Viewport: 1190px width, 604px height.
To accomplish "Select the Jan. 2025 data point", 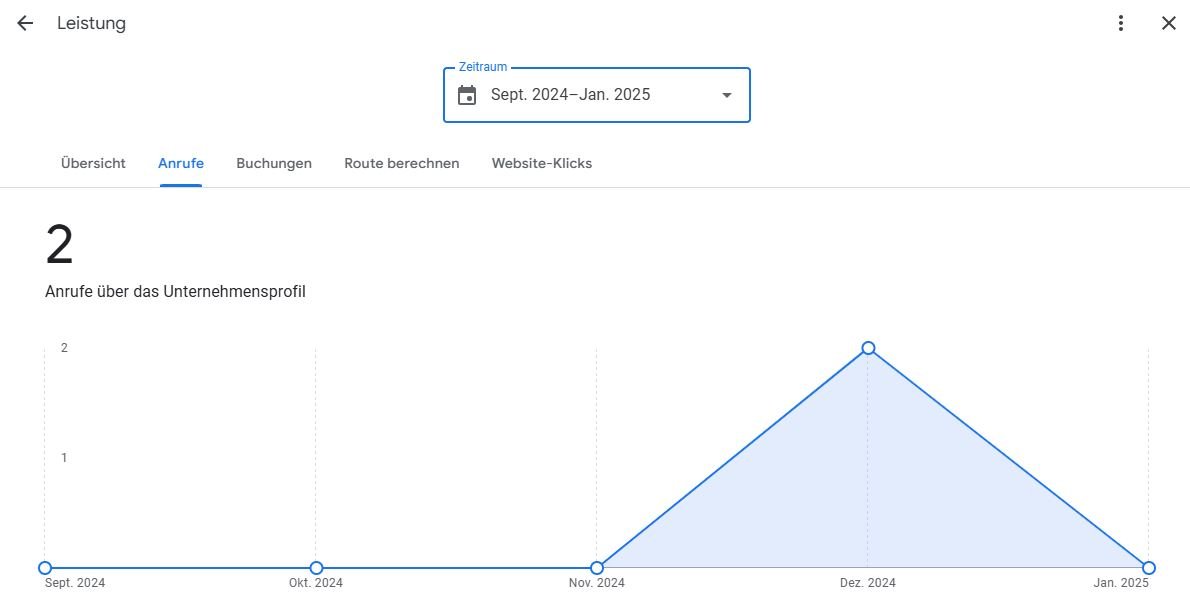I will [x=1149, y=568].
